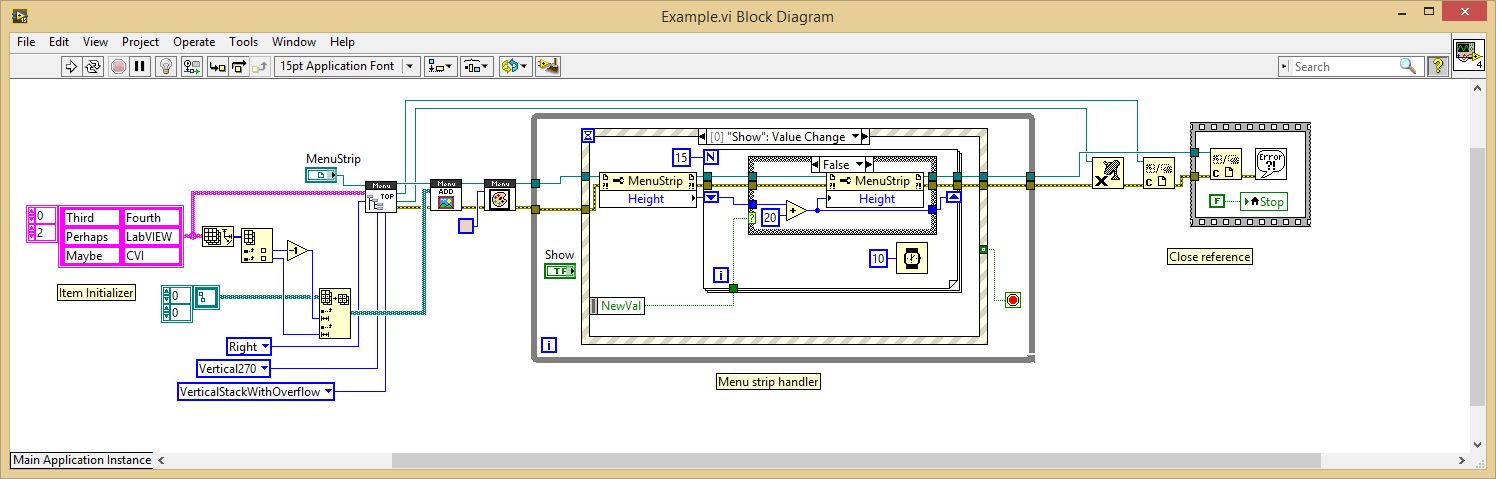
Task: Click the Run Continuously button
Action: coord(93,67)
